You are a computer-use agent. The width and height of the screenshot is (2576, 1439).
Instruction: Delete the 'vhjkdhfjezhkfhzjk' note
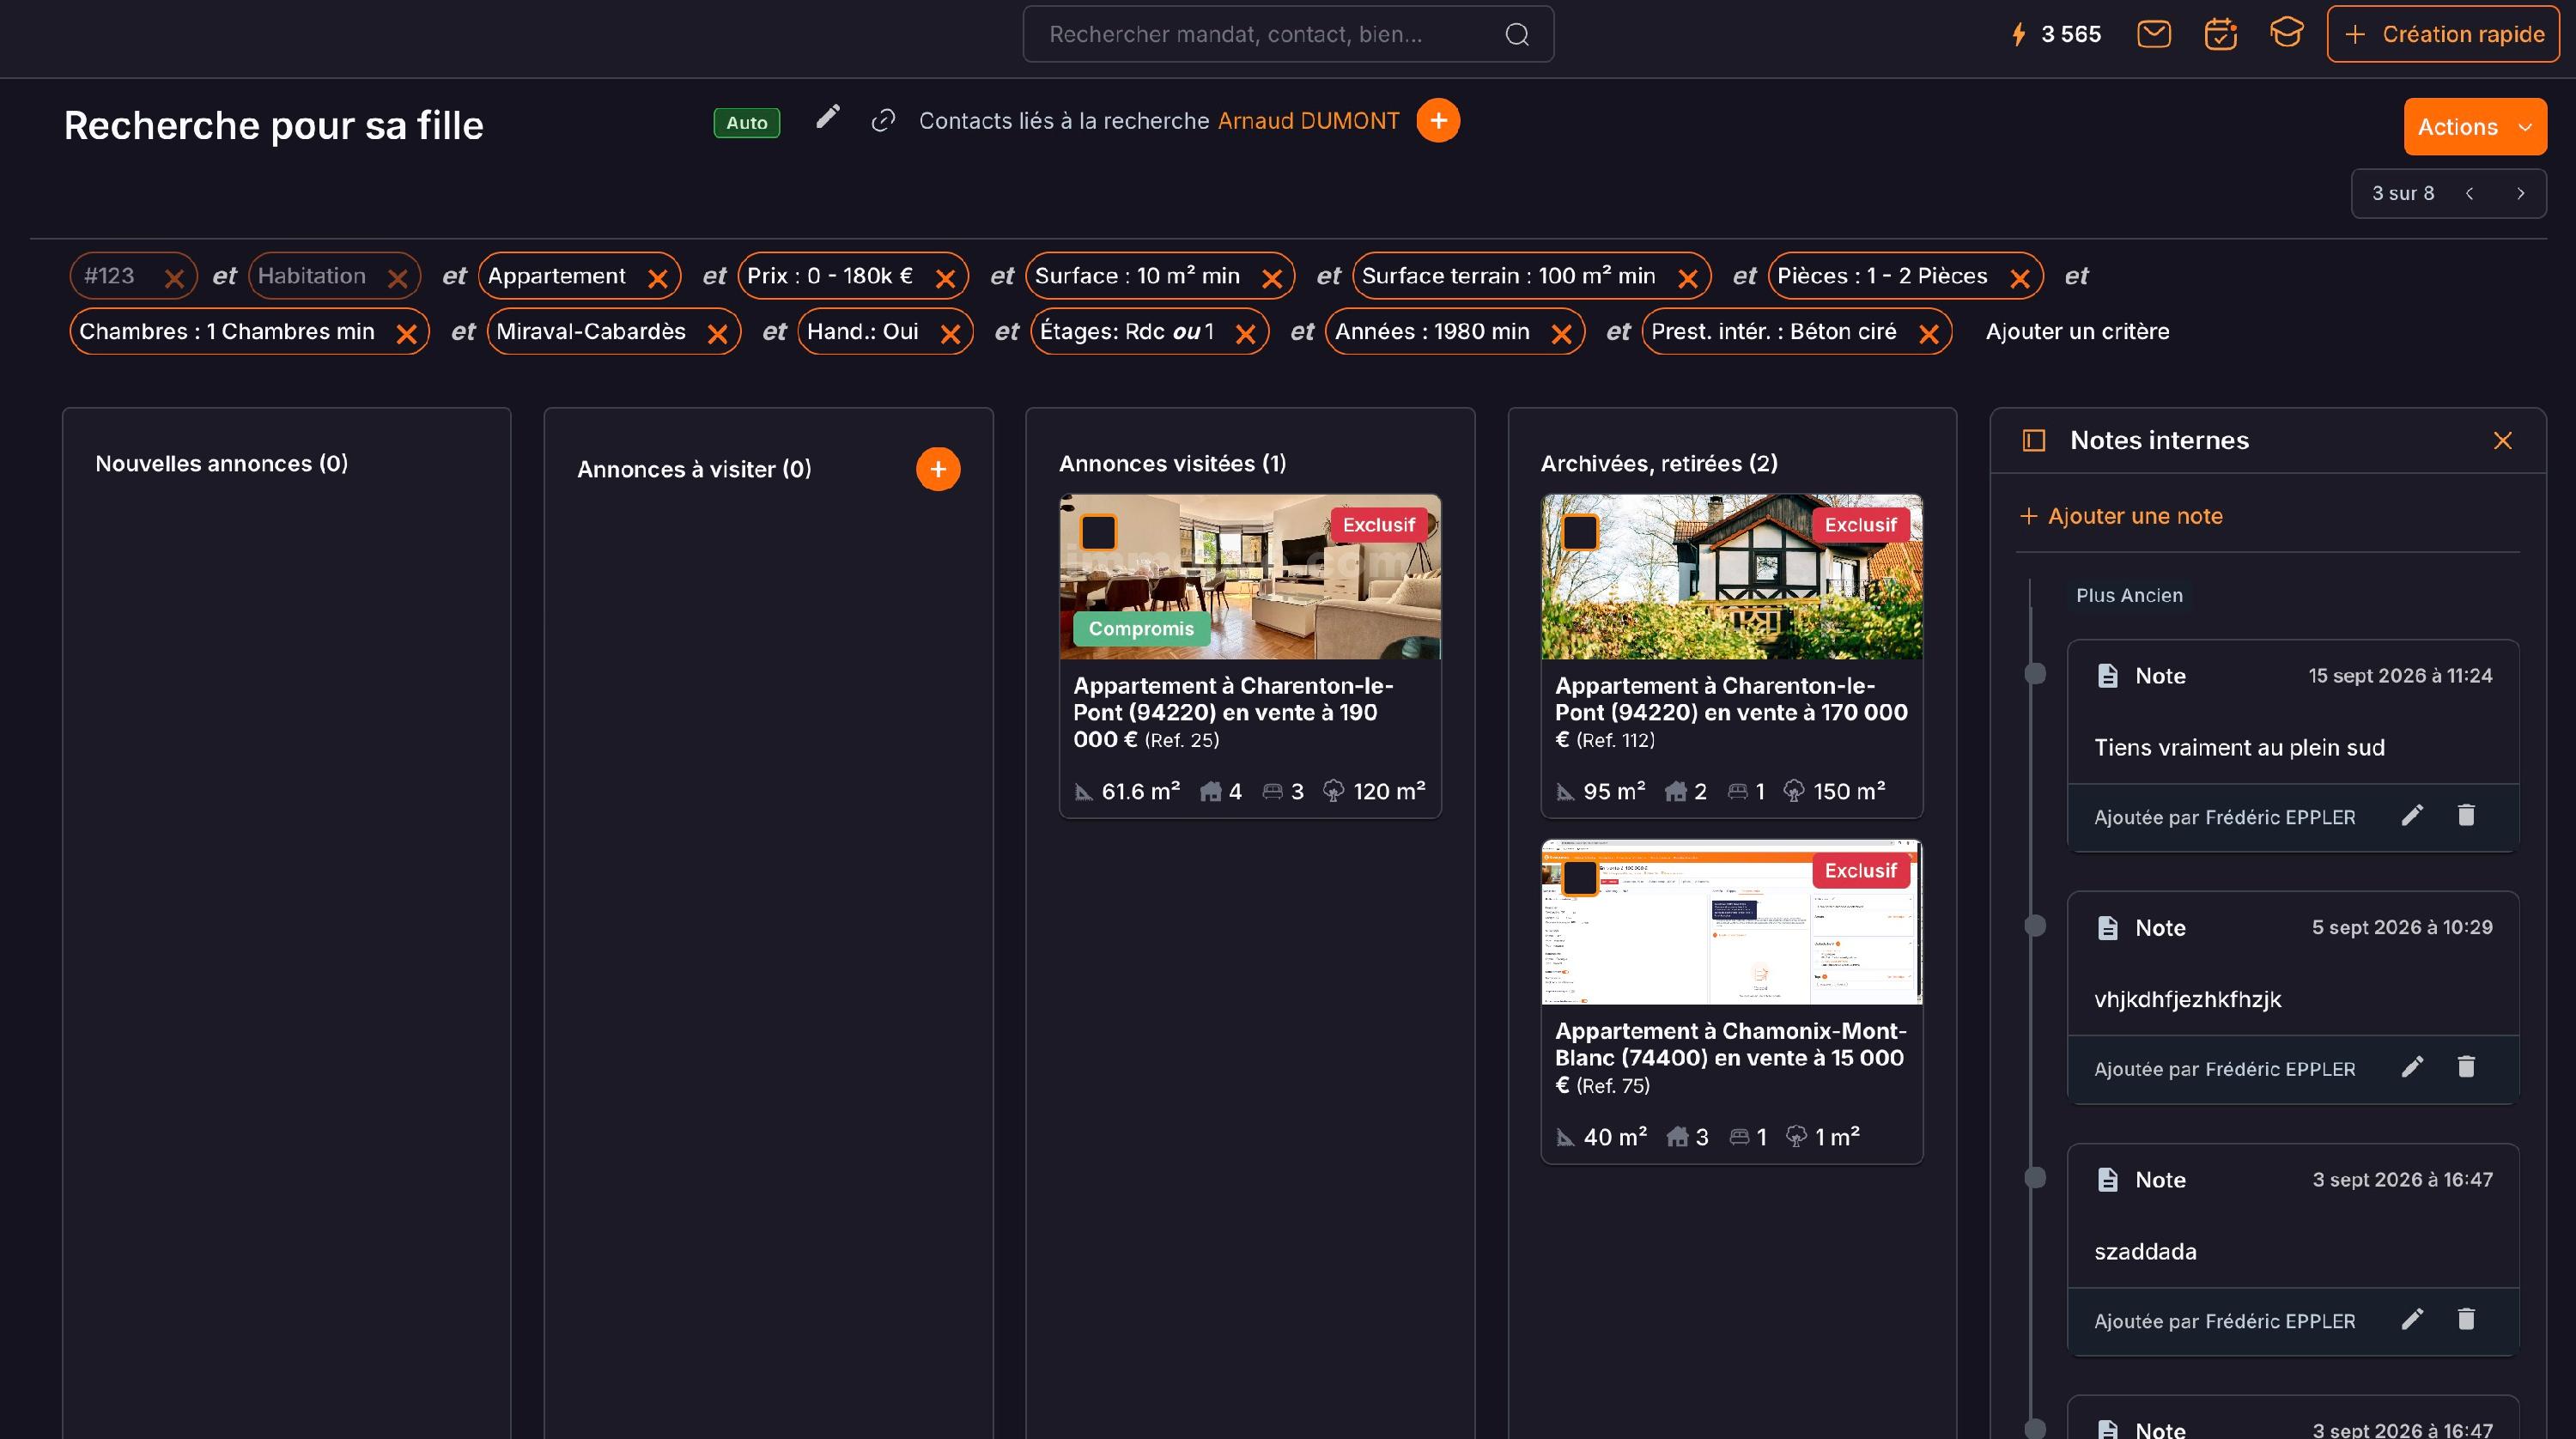tap(2466, 1068)
